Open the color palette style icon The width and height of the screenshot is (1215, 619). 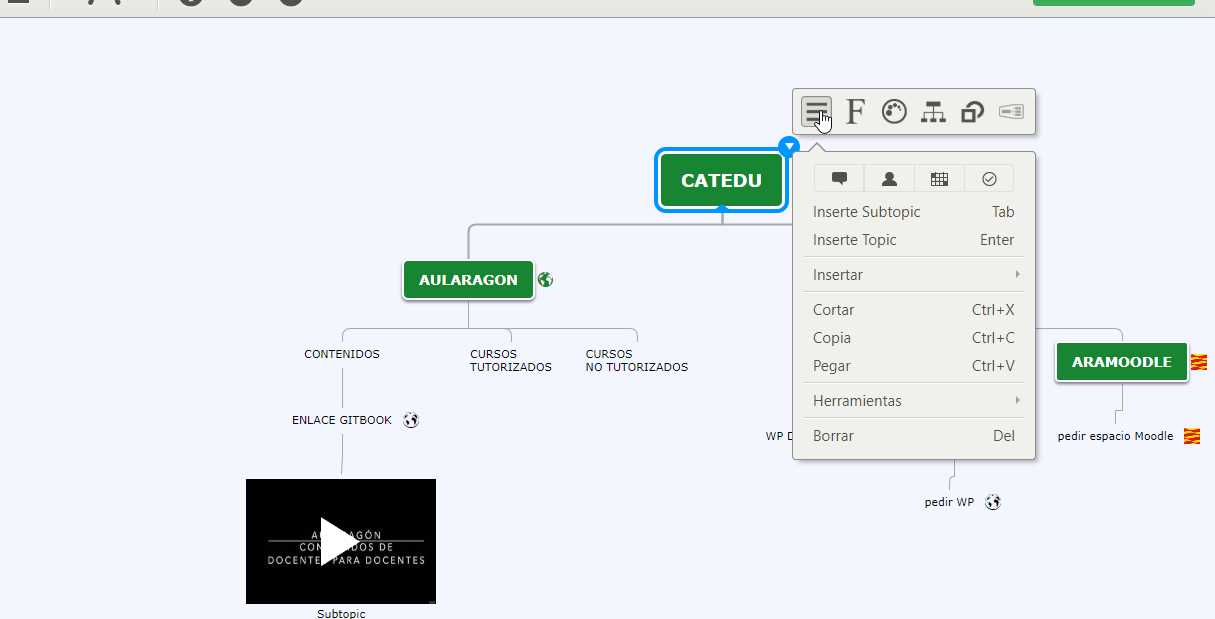pos(894,112)
